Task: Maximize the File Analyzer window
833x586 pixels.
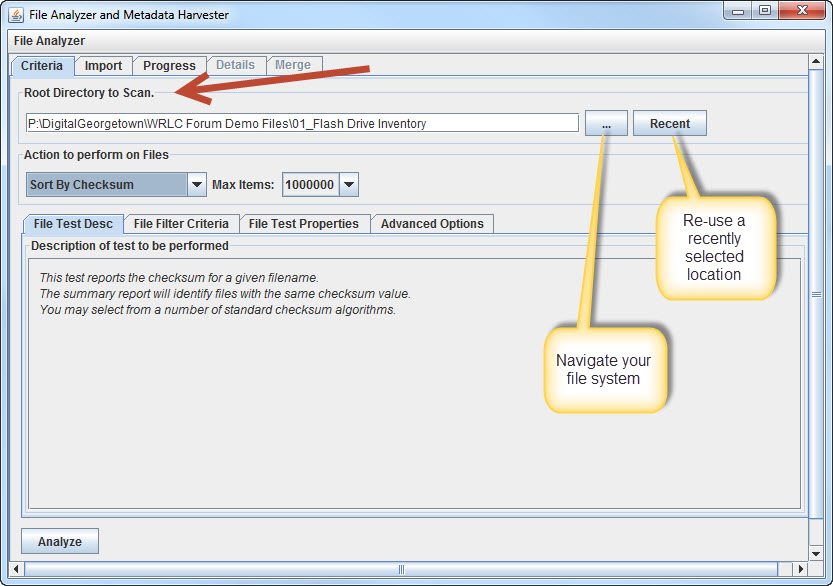Action: [x=765, y=11]
